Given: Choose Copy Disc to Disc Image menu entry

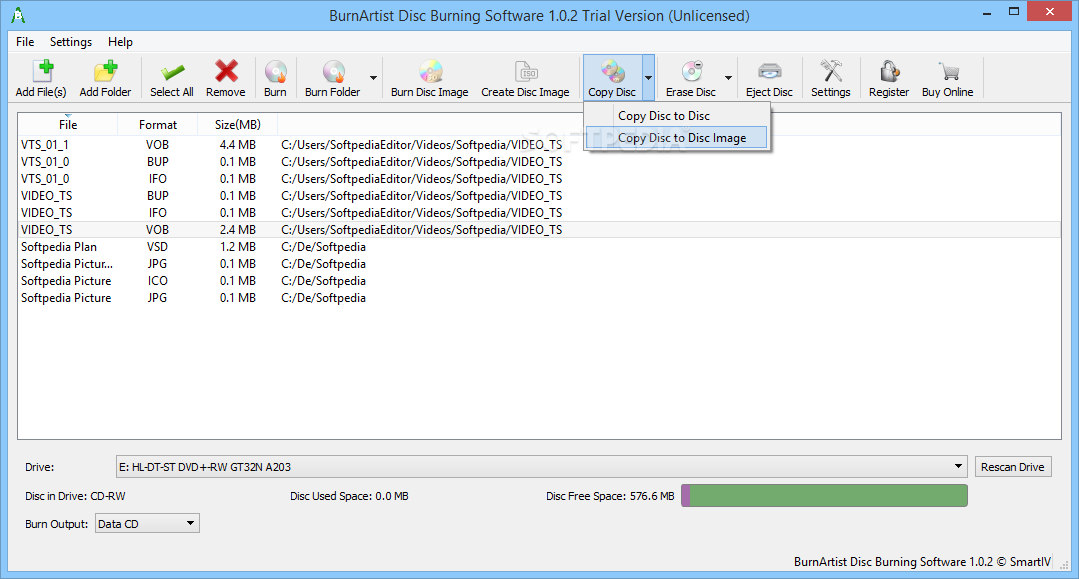Looking at the screenshot, I should point(677,138).
